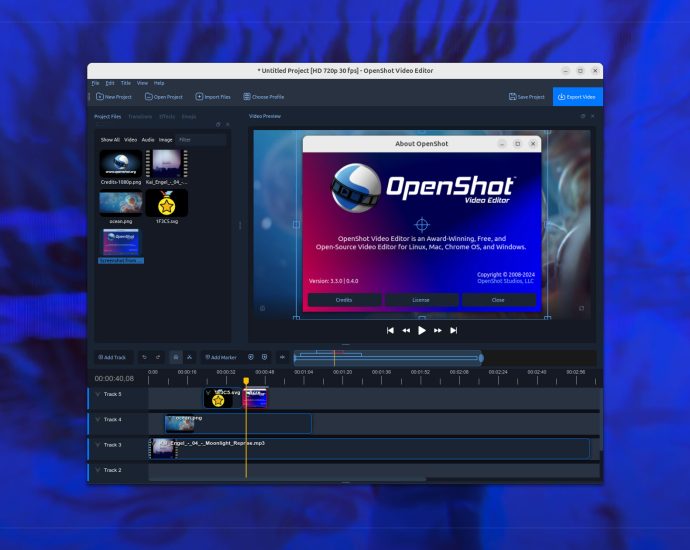The image size is (690, 550).
Task: Click the Add Marker button
Action: click(221, 357)
